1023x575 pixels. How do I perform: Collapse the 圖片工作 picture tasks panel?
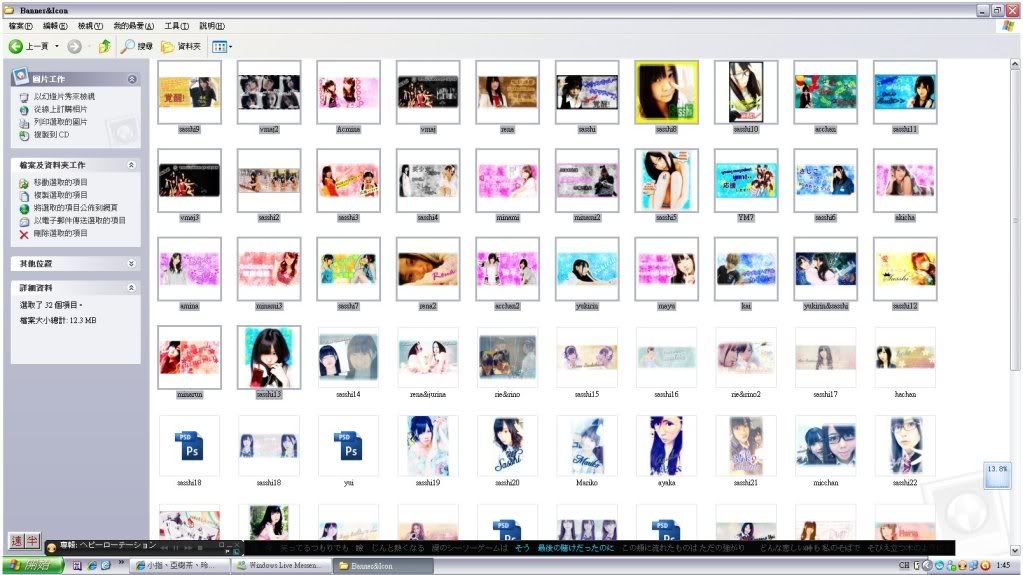[x=132, y=78]
